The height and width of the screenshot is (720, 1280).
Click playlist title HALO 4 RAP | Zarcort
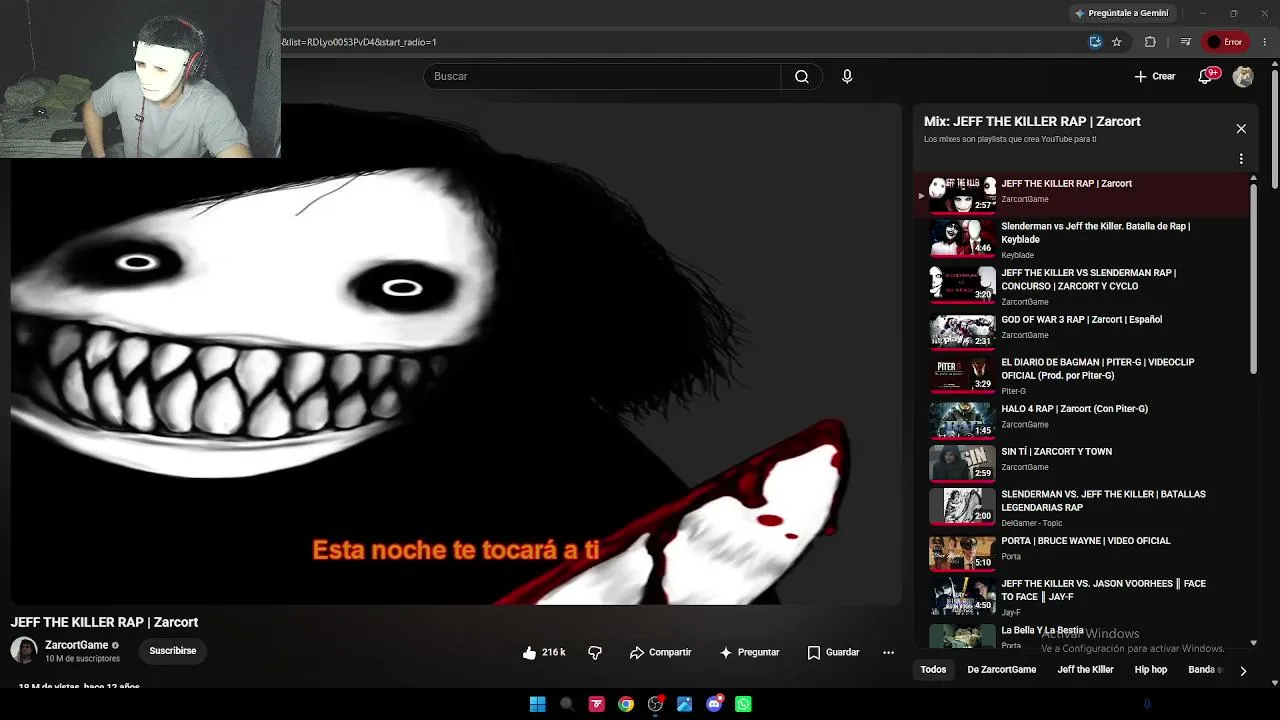(x=1074, y=409)
